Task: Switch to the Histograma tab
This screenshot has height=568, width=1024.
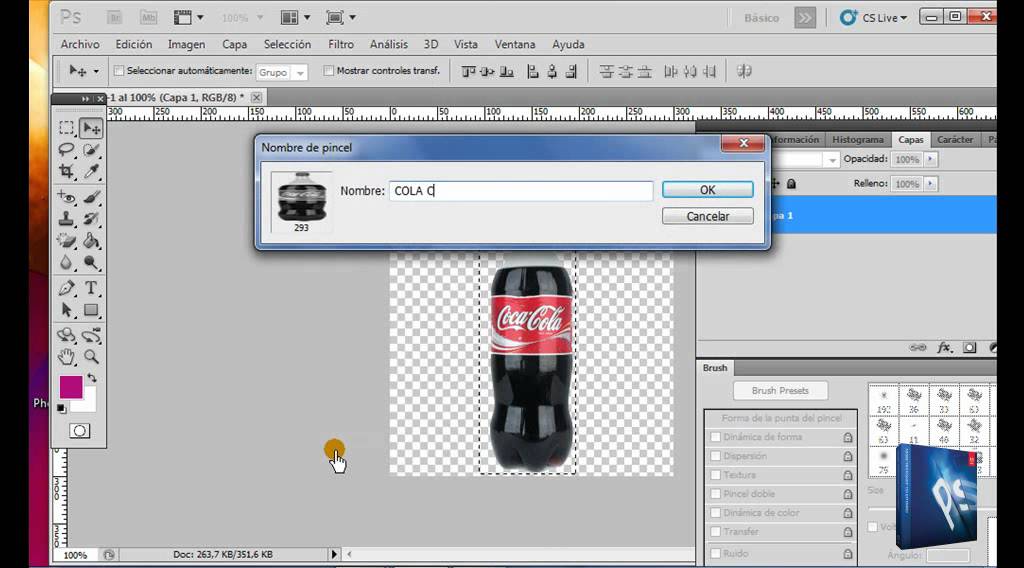Action: 857,140
